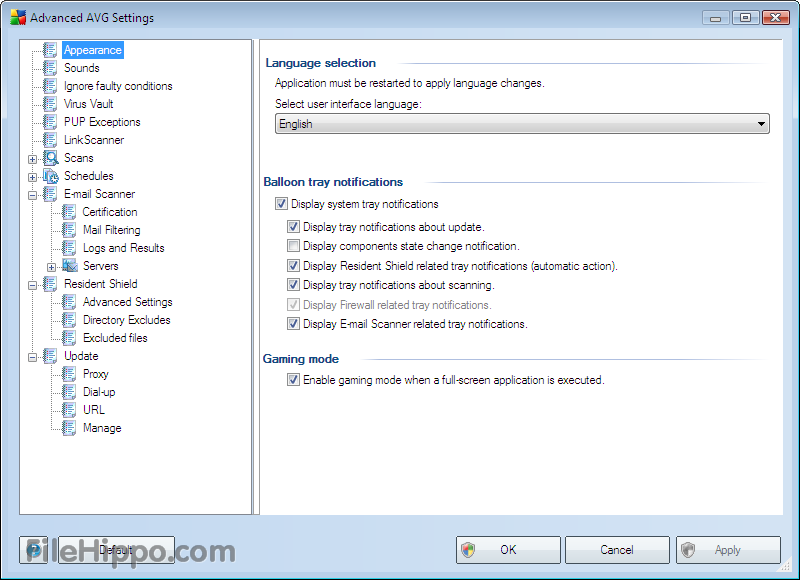The width and height of the screenshot is (800, 580).
Task: Click the URL page icon
Action: [69, 410]
